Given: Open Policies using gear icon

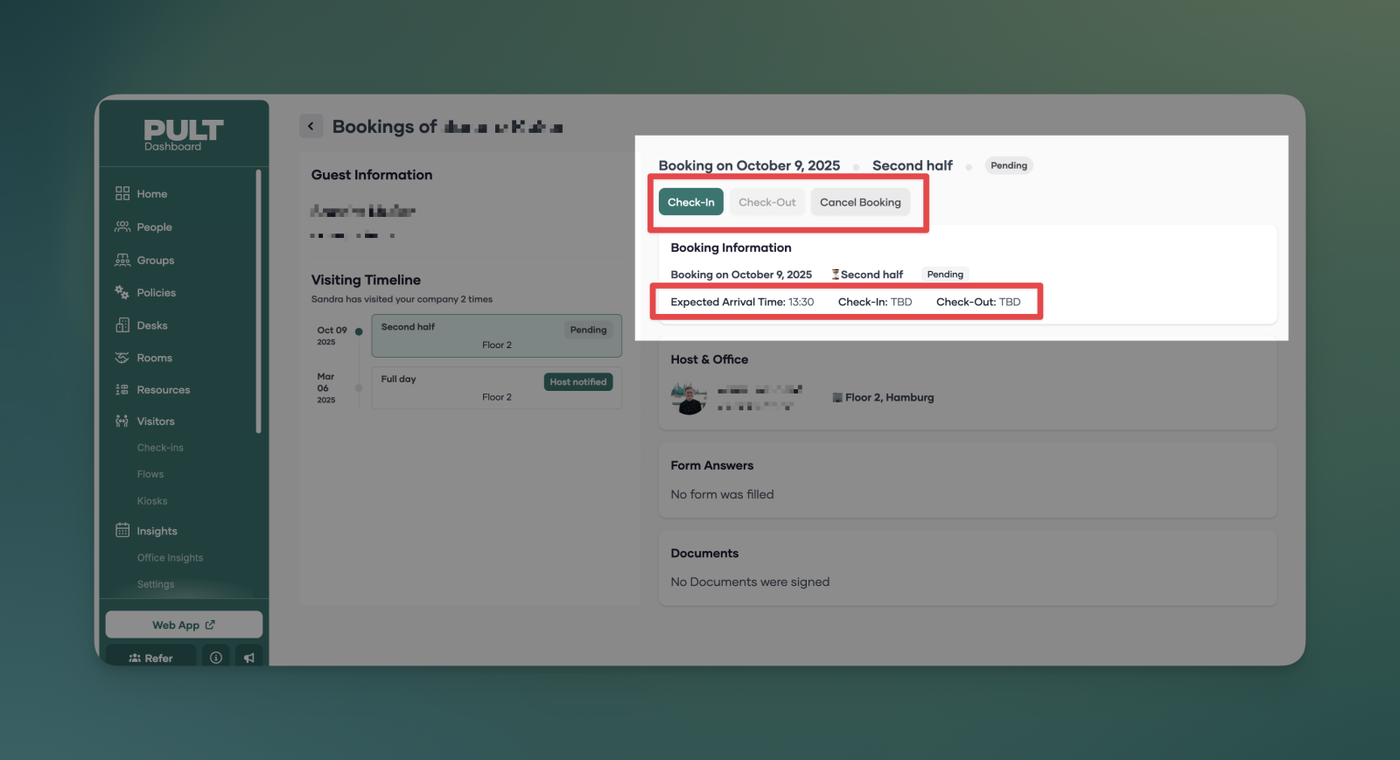Looking at the screenshot, I should click(122, 292).
